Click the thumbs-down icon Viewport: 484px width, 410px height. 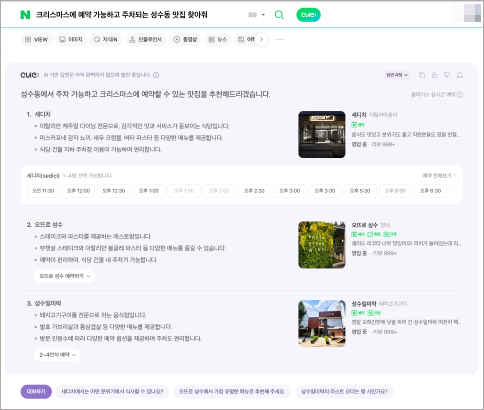point(447,75)
